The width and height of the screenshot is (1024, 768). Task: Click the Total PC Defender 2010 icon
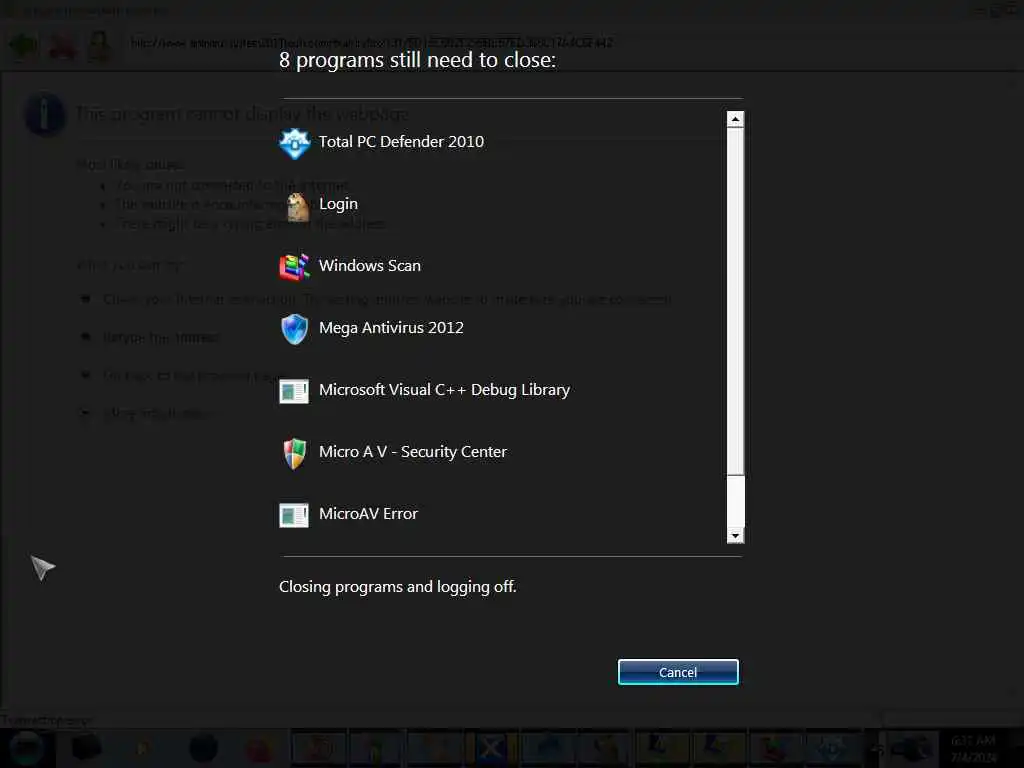click(x=295, y=143)
